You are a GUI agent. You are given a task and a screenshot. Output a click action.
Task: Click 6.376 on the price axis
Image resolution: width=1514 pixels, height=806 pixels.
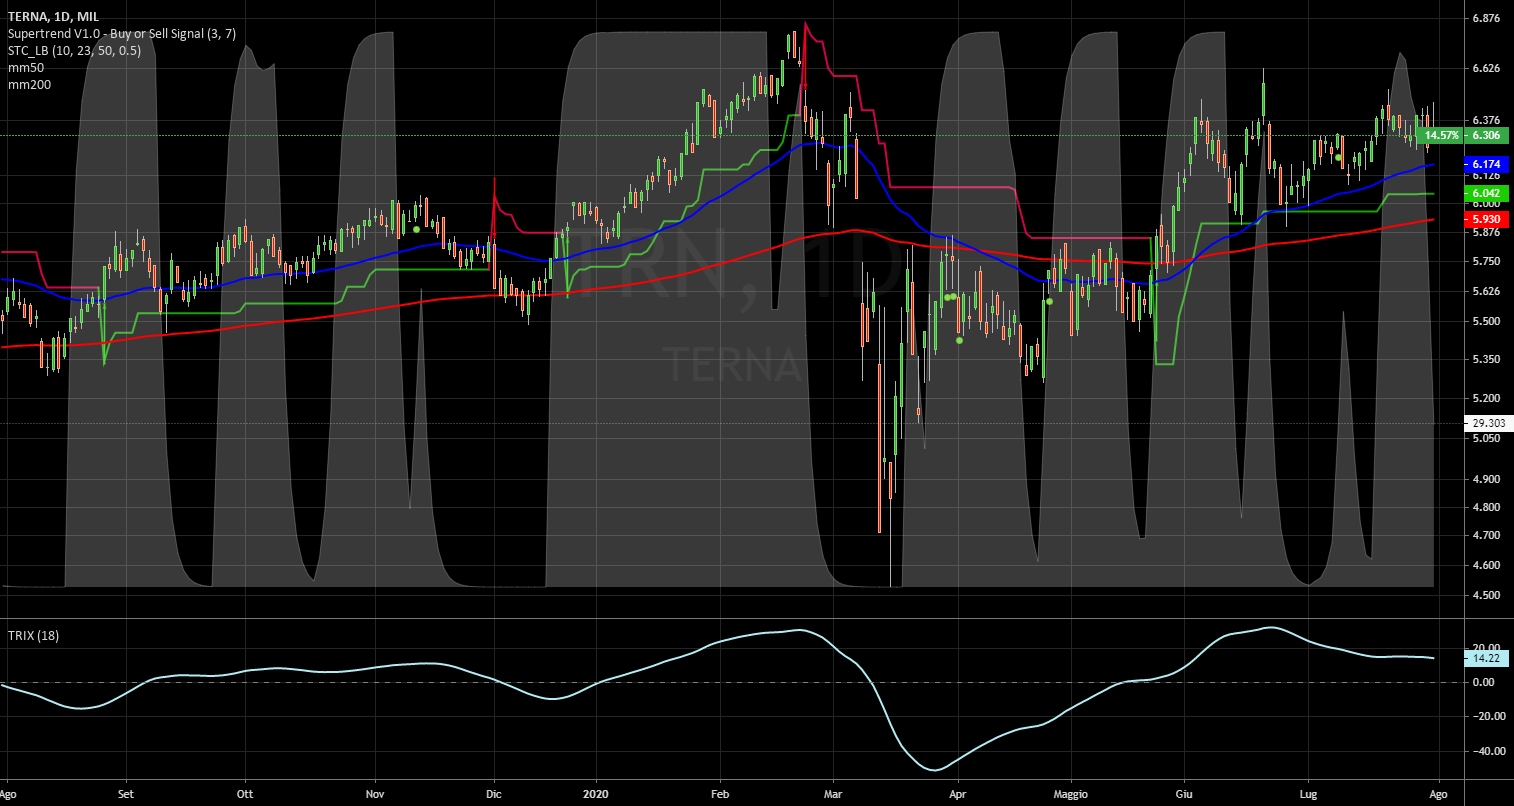[1485, 120]
